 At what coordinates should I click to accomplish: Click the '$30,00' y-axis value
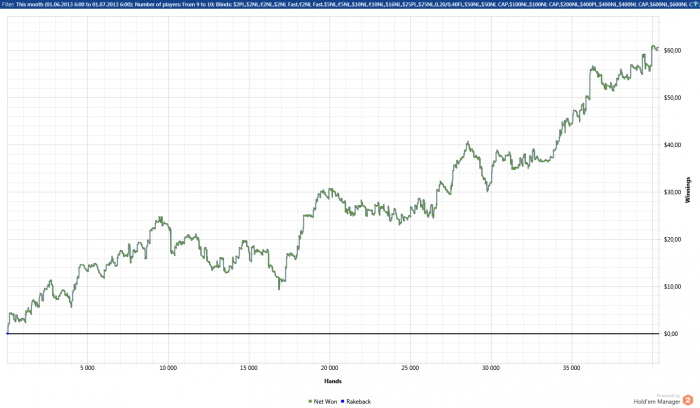672,192
